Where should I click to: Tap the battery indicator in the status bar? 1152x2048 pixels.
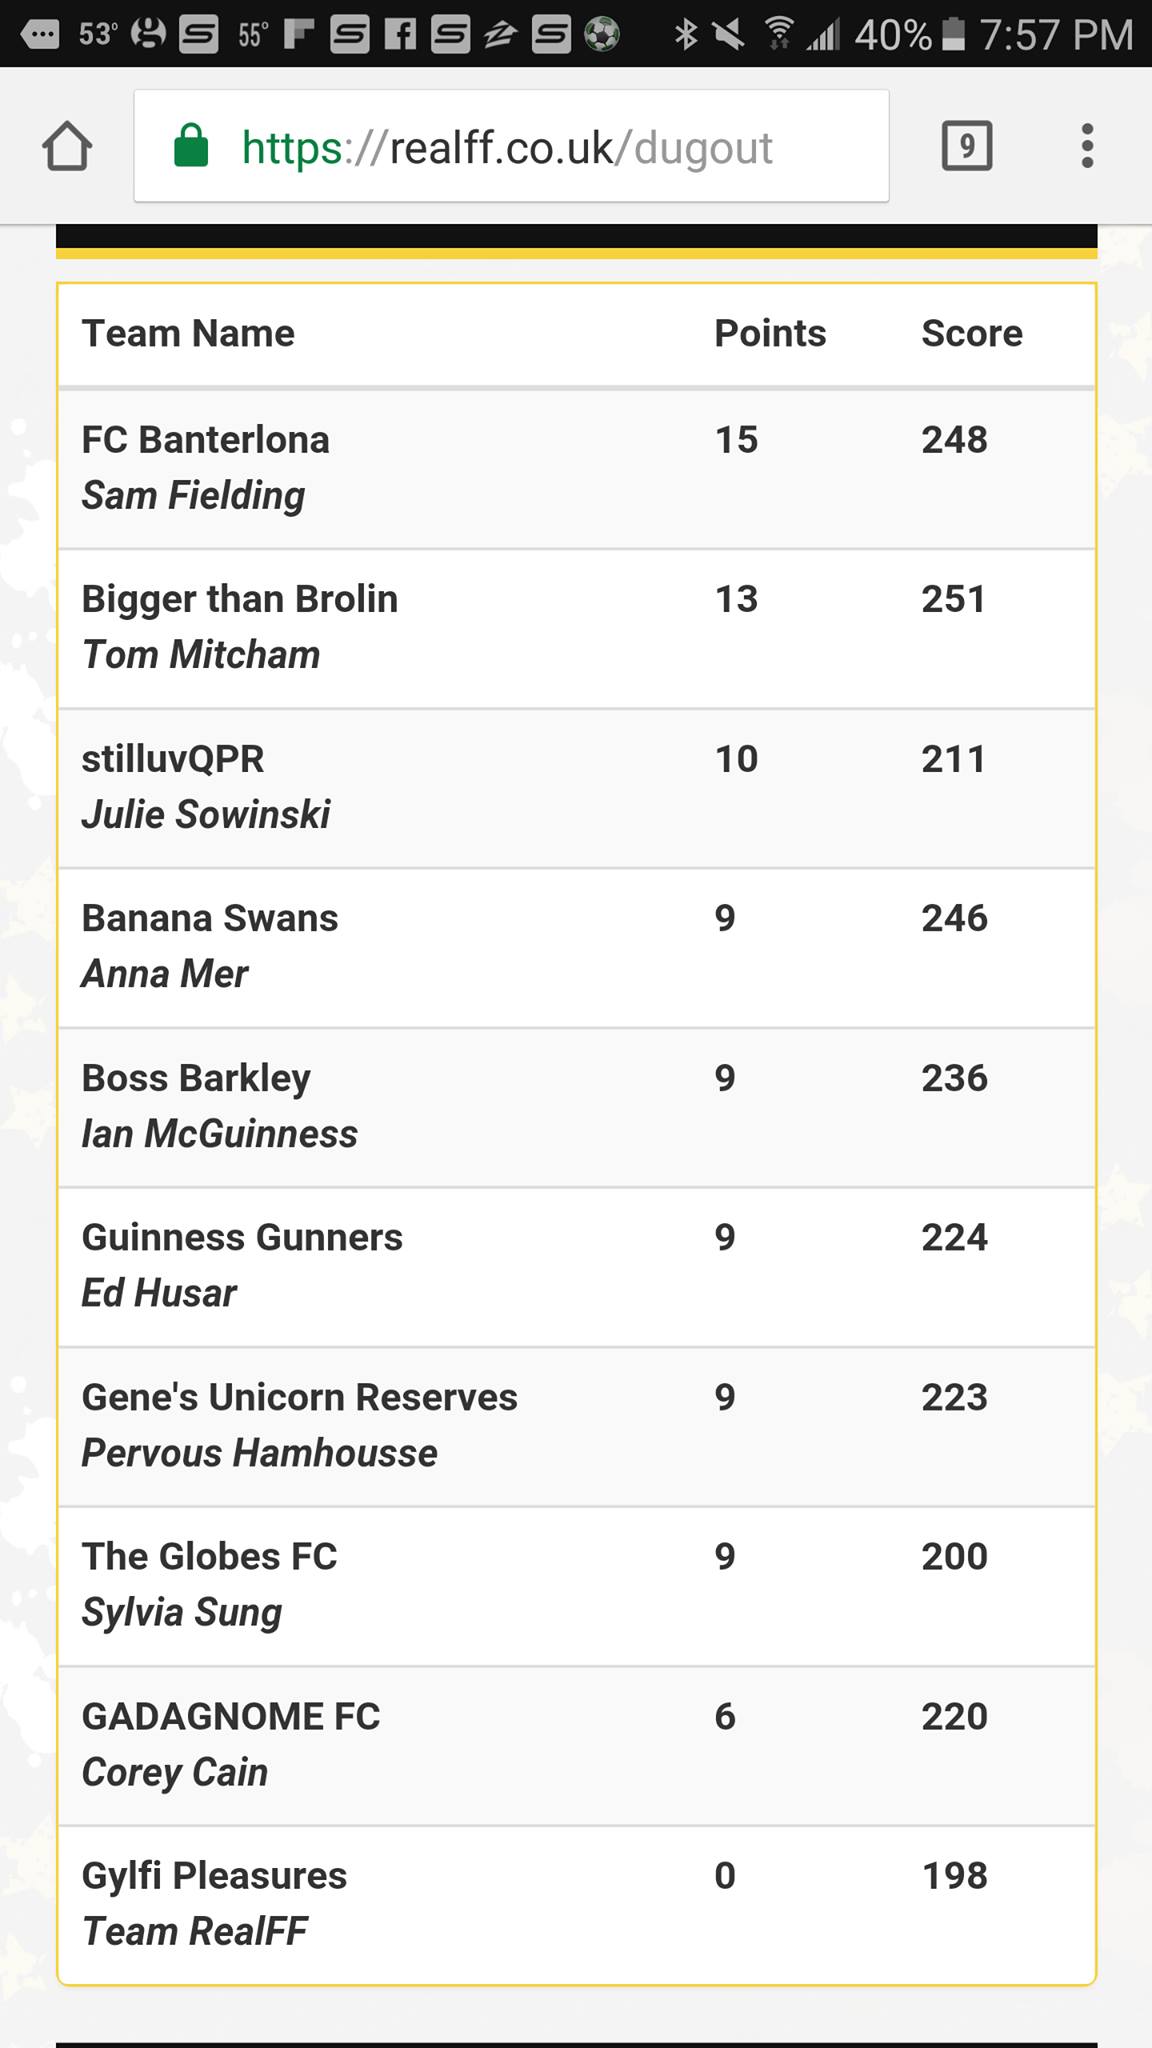click(x=954, y=35)
